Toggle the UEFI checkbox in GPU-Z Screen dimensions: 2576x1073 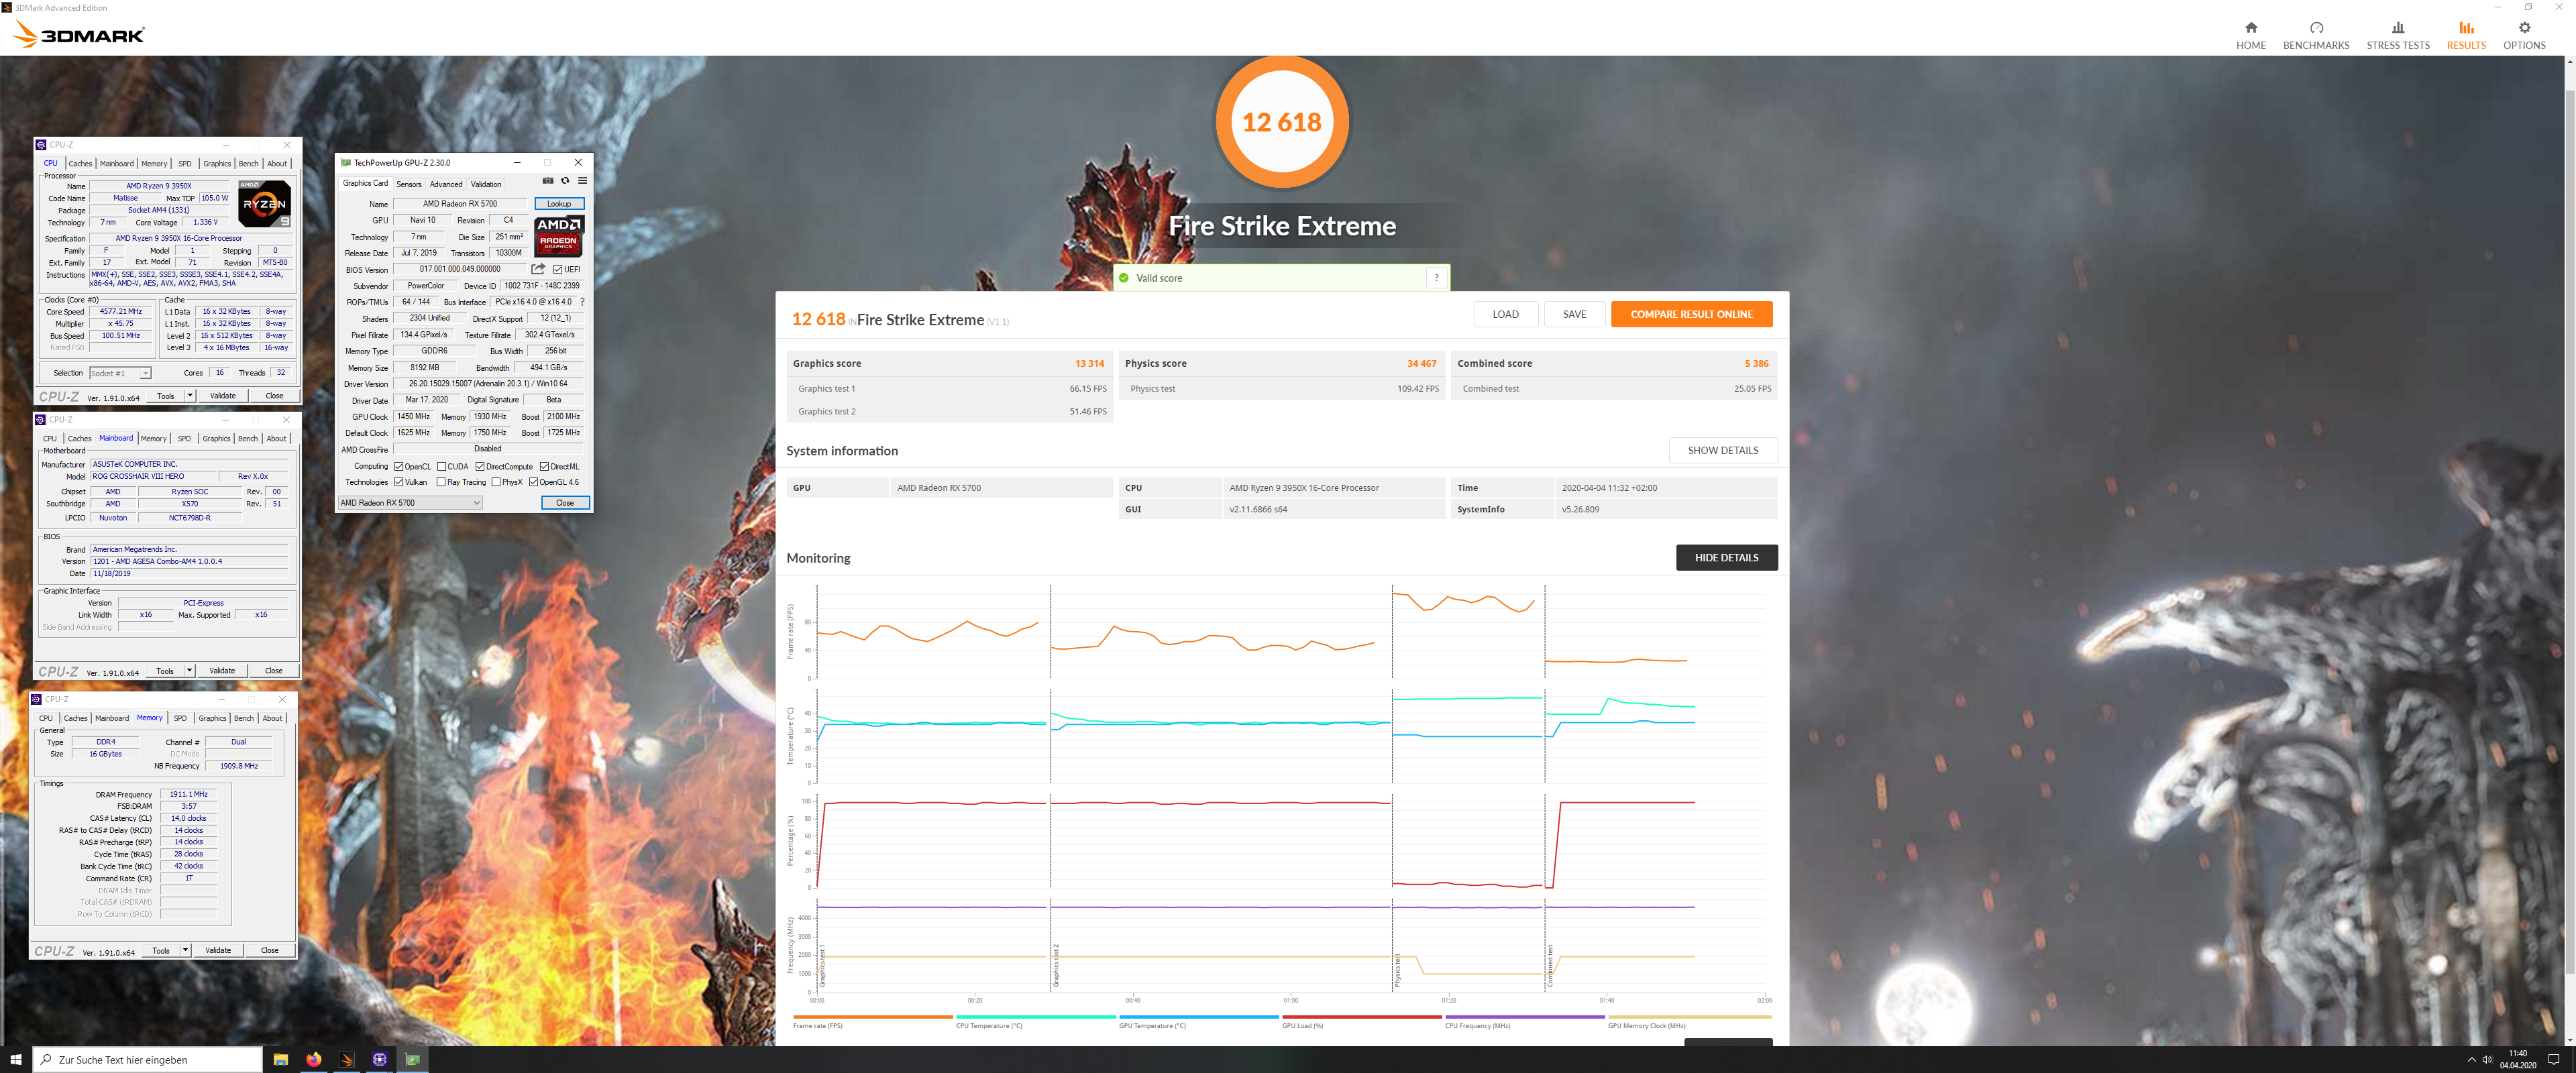tap(558, 269)
